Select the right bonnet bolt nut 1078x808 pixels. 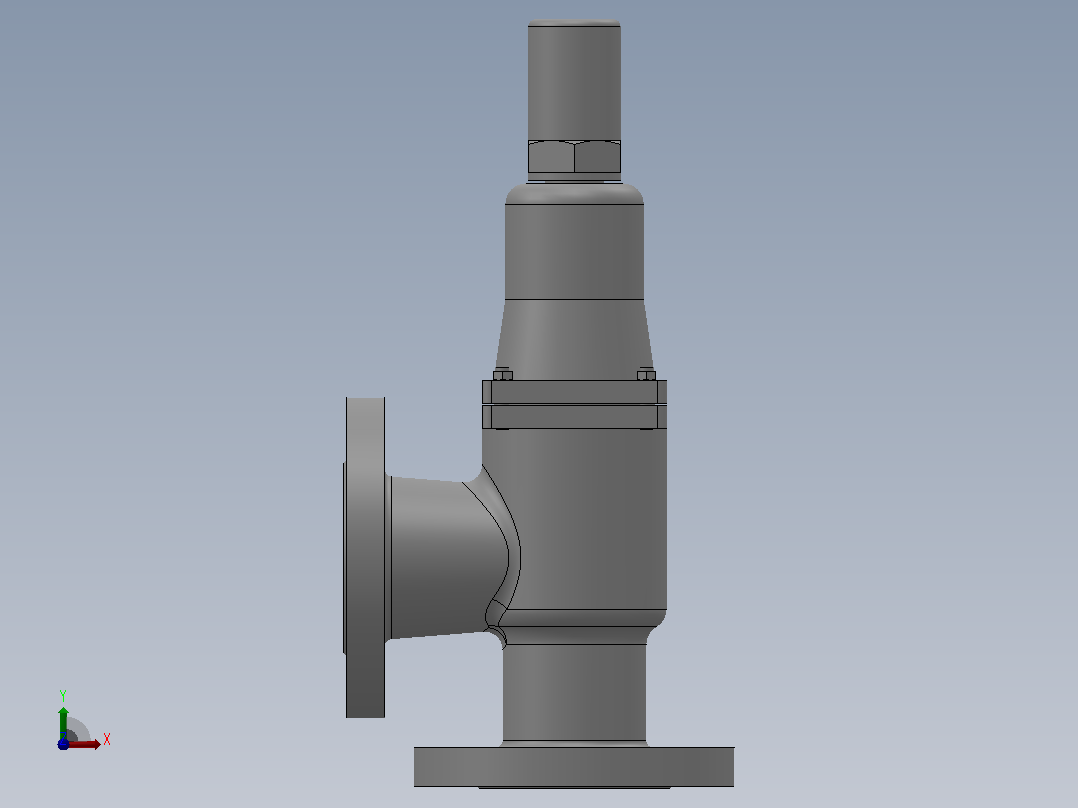pos(646,375)
